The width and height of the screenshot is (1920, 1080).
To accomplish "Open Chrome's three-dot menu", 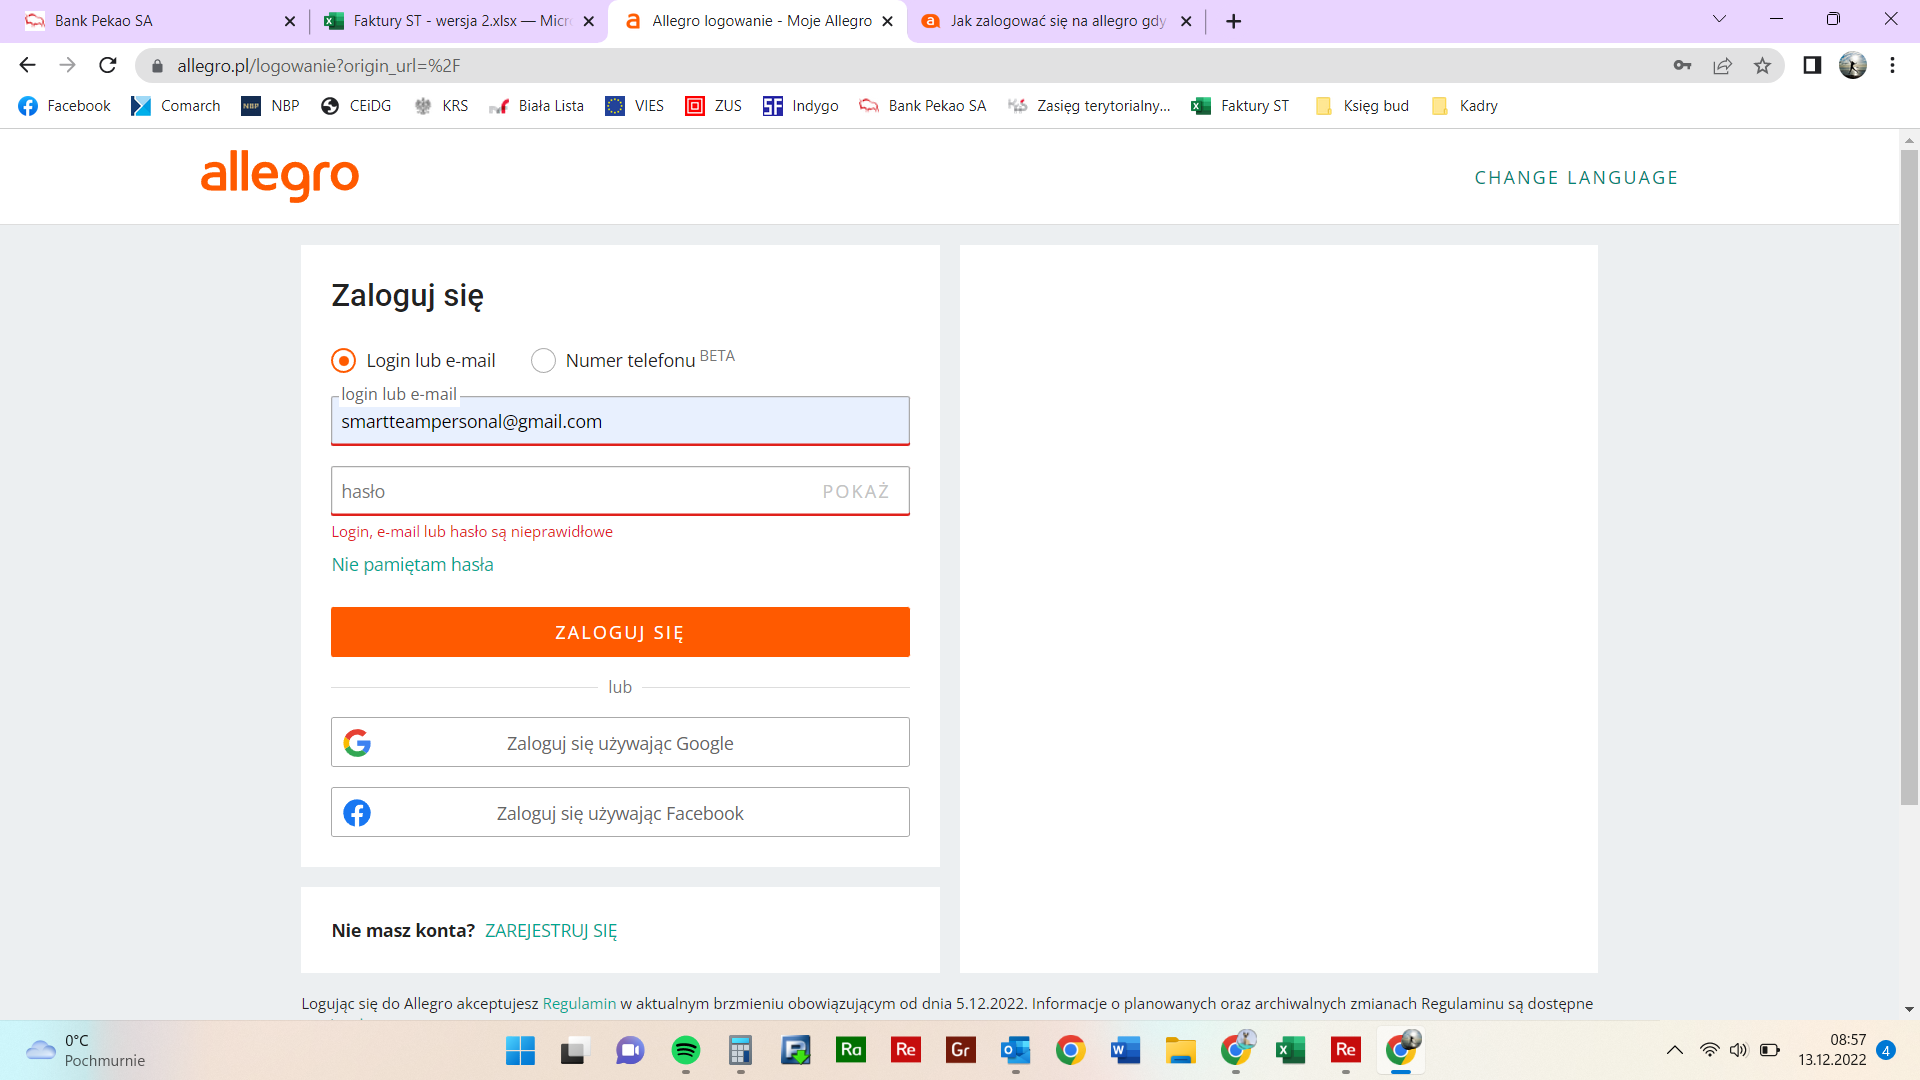I will pos(1892,65).
